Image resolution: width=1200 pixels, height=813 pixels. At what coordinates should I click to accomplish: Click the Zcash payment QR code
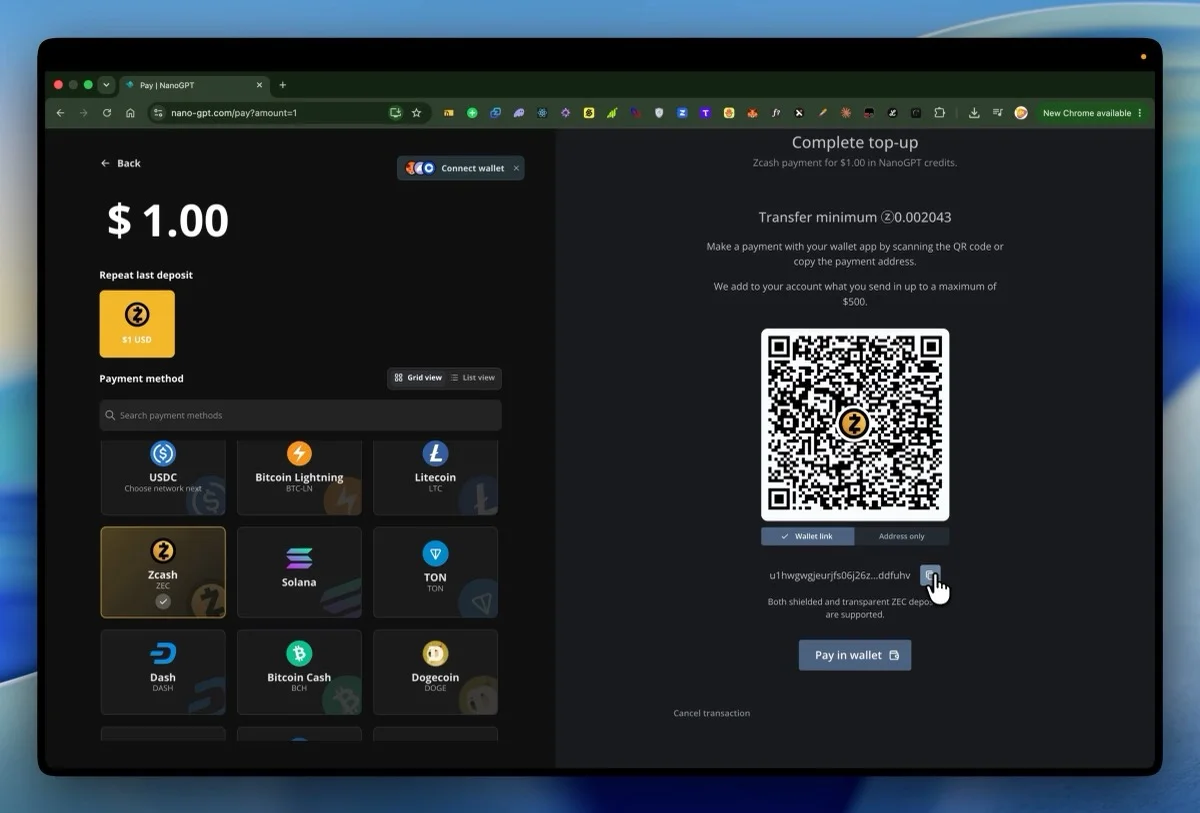pyautogui.click(x=855, y=424)
